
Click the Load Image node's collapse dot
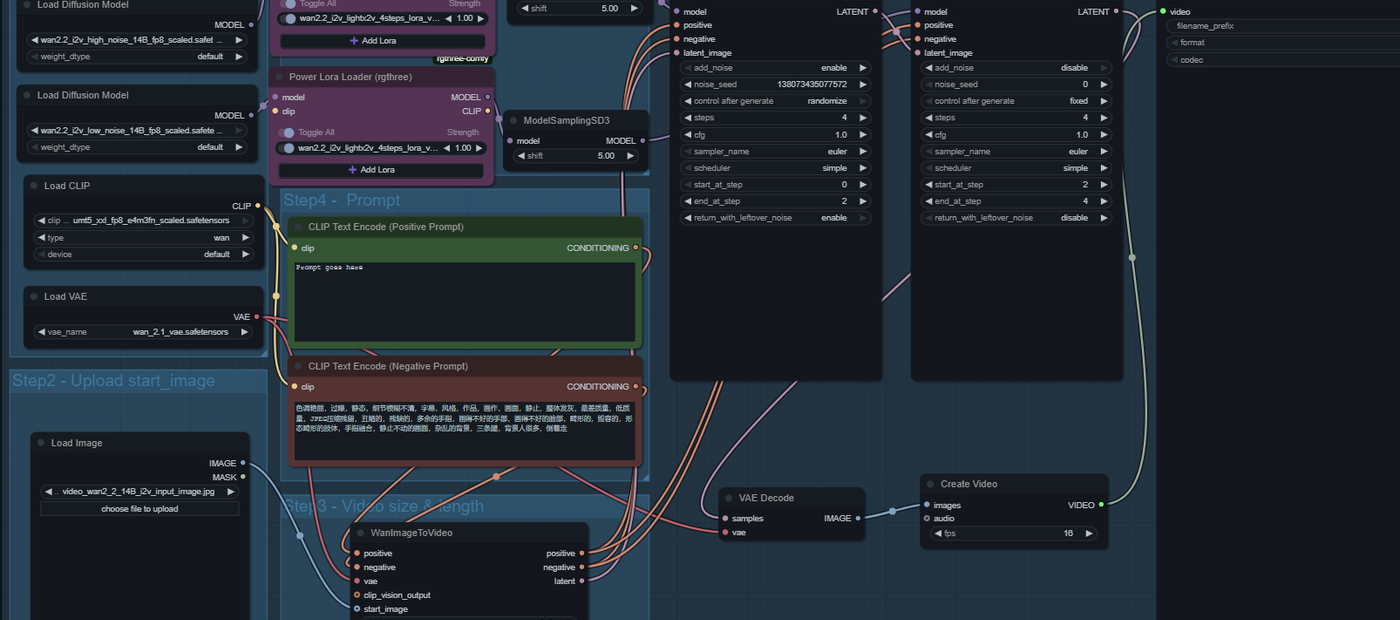coord(39,443)
